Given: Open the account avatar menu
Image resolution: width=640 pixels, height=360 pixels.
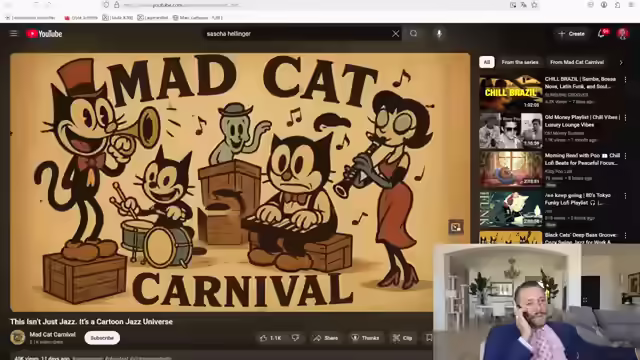Looking at the screenshot, I should pyautogui.click(x=623, y=34).
